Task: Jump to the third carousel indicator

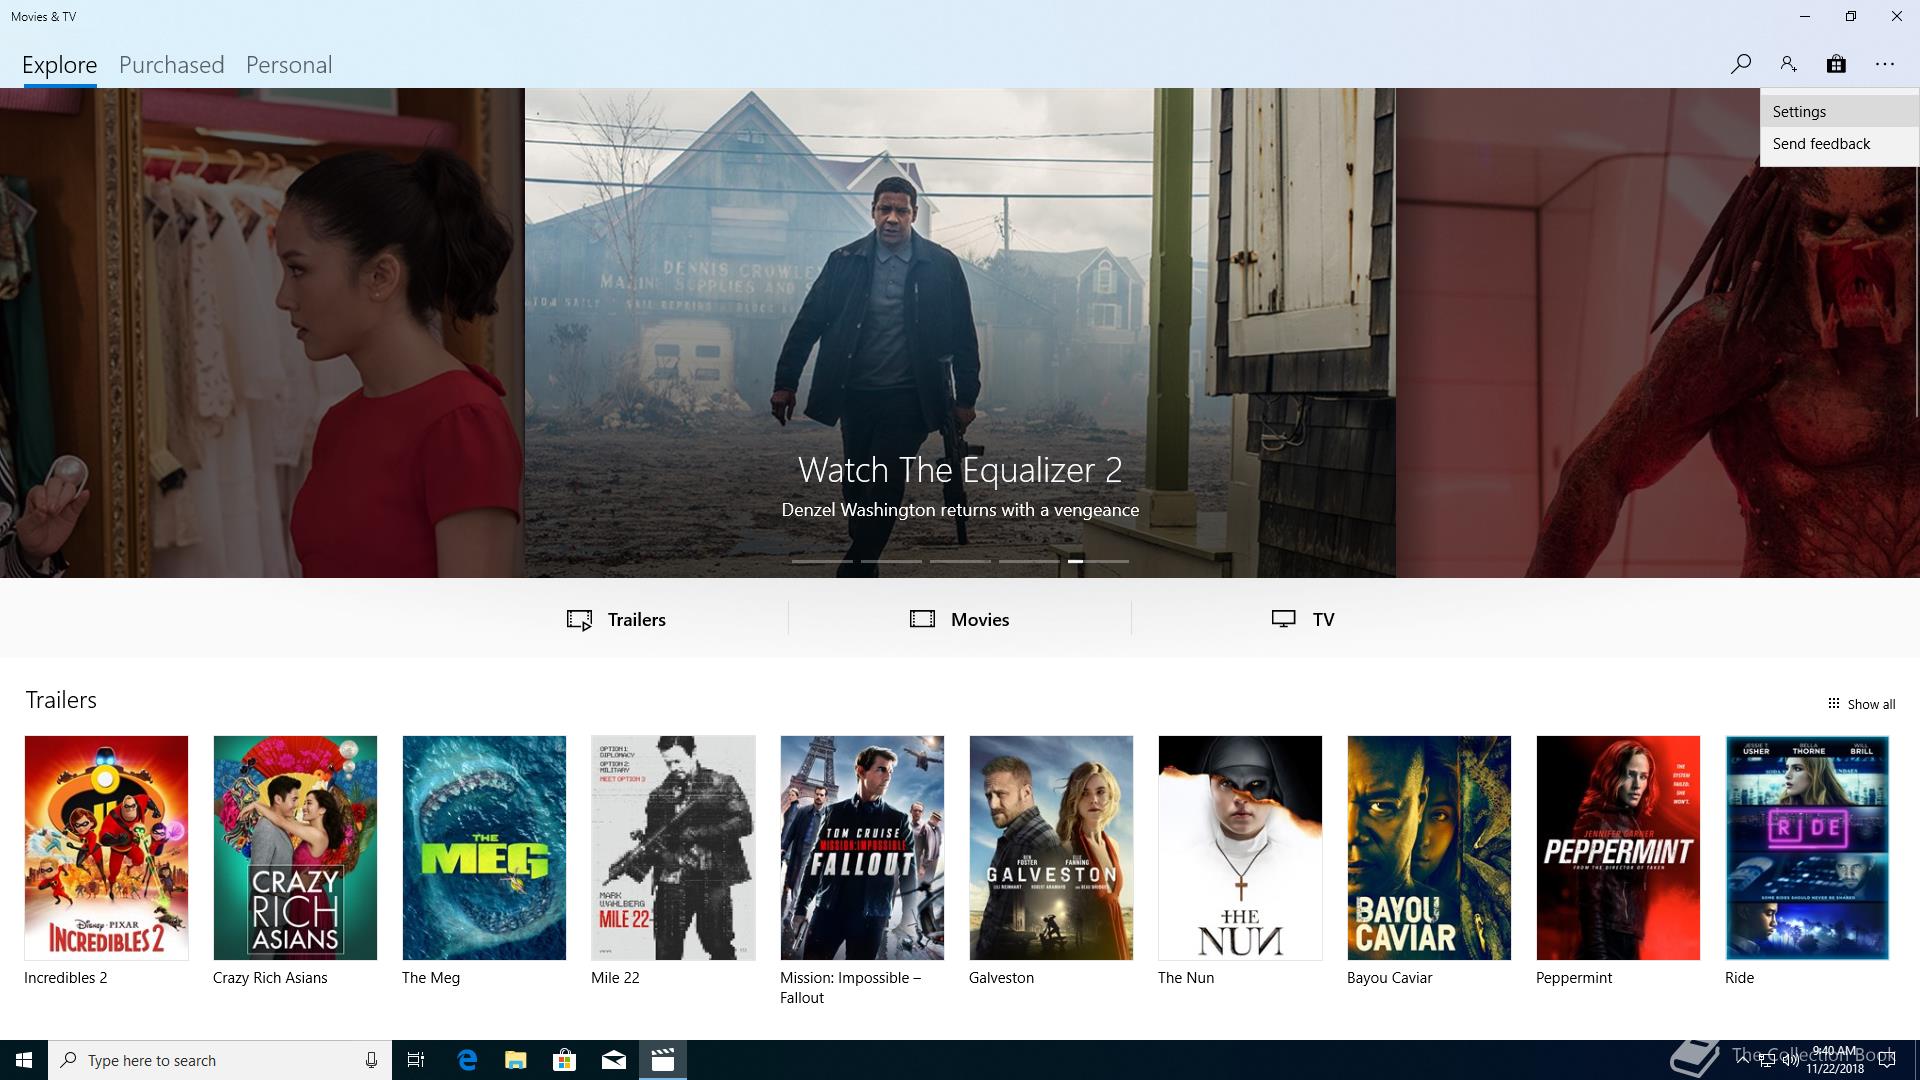Action: tap(960, 561)
